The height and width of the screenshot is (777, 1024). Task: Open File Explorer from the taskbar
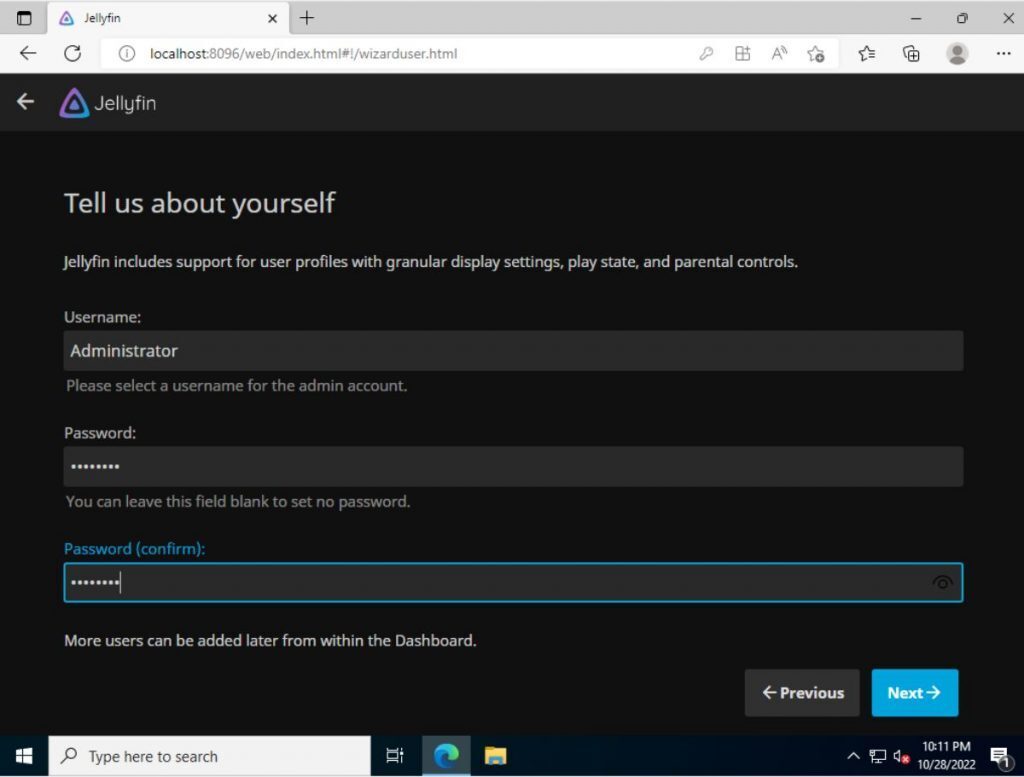coord(494,756)
